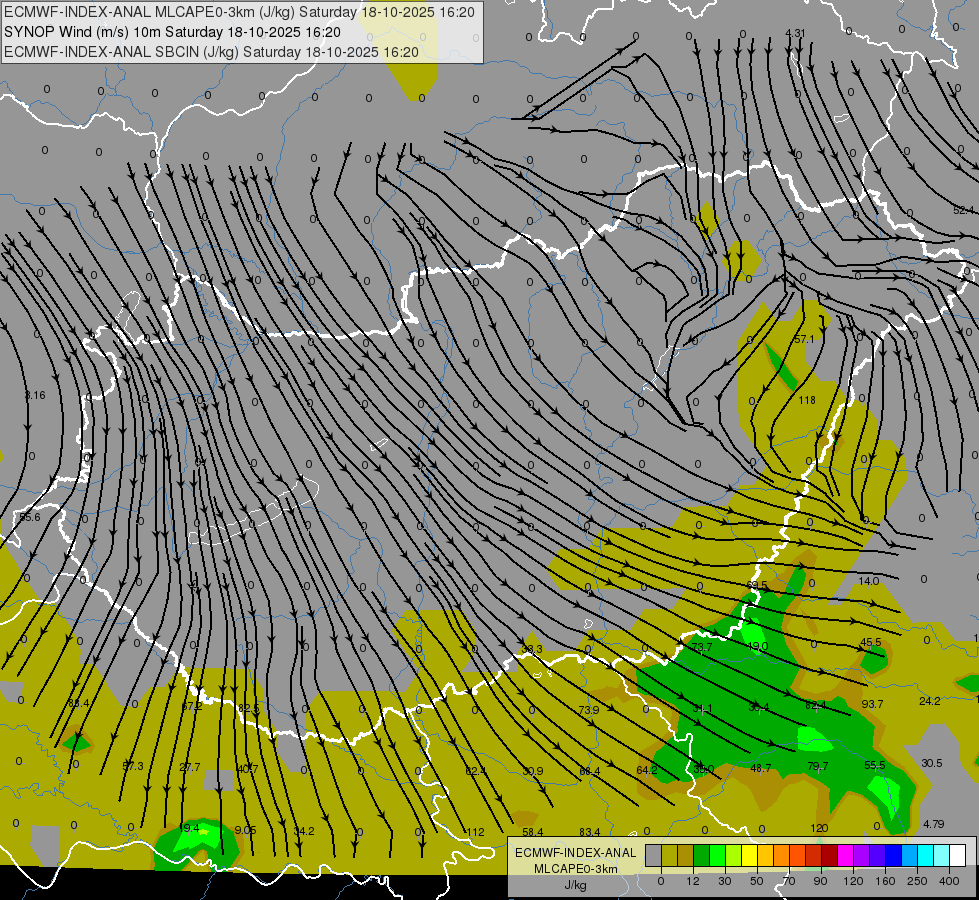Click the map value 57.1
This screenshot has height=900, width=979.
click(804, 339)
